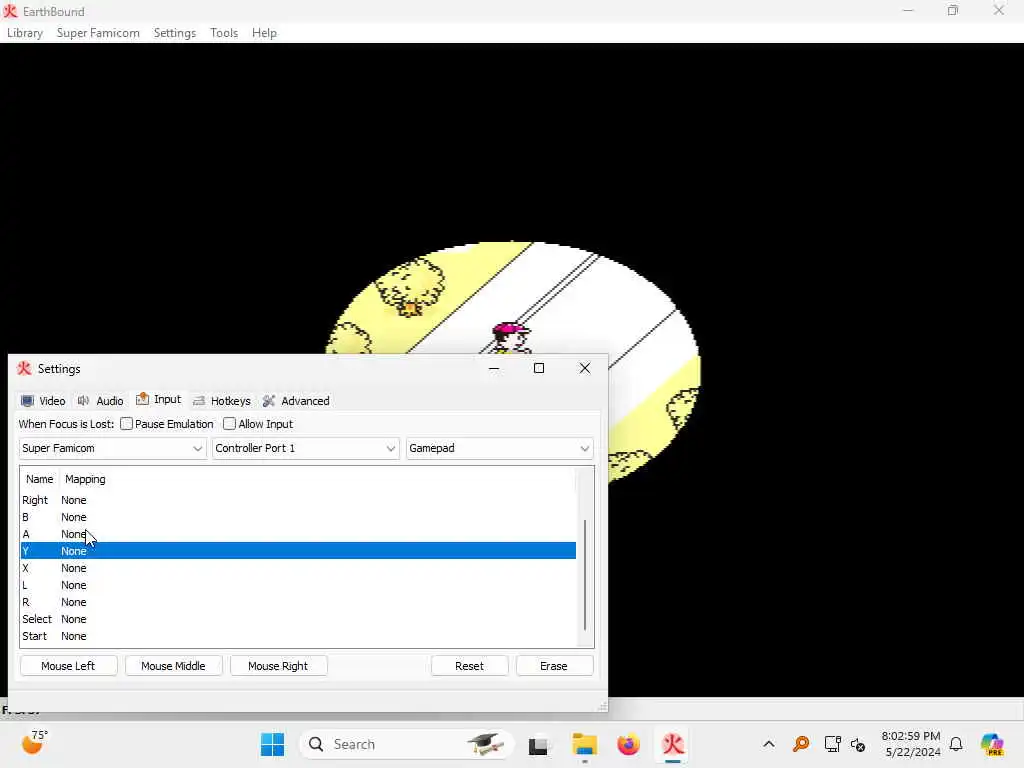Open the Advanced tab
Screen dimensions: 1024x768
click(x=296, y=400)
